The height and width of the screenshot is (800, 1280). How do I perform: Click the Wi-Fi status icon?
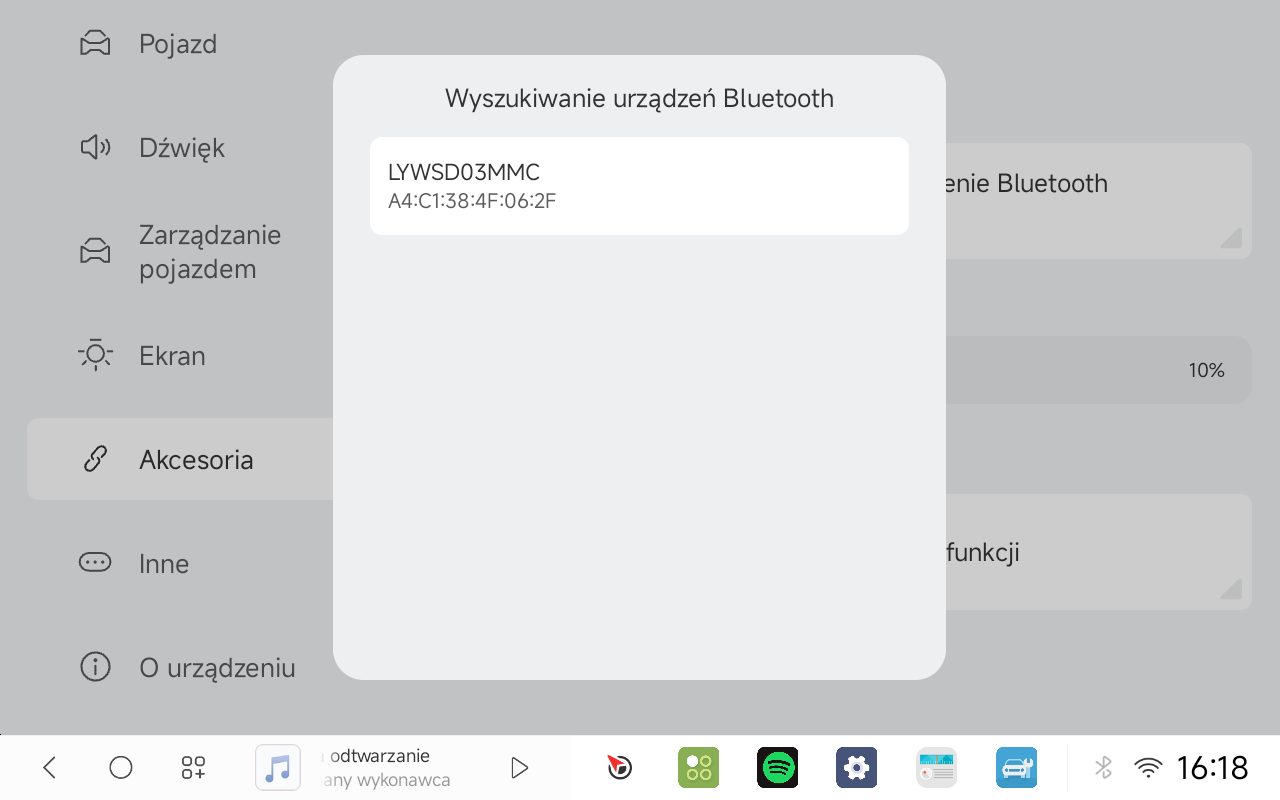click(x=1149, y=768)
